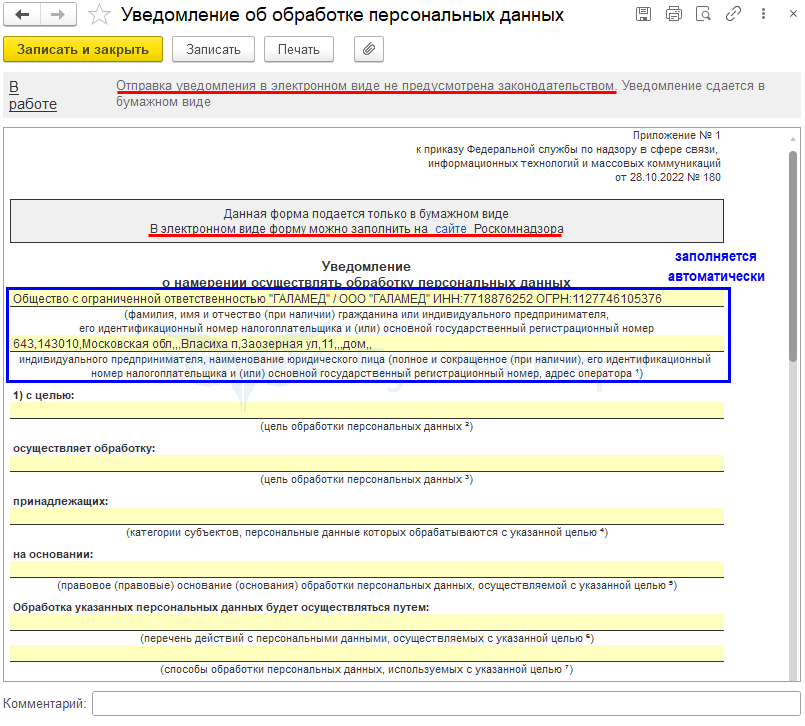
Task: Click the 'Записать' button
Action: click(x=213, y=49)
